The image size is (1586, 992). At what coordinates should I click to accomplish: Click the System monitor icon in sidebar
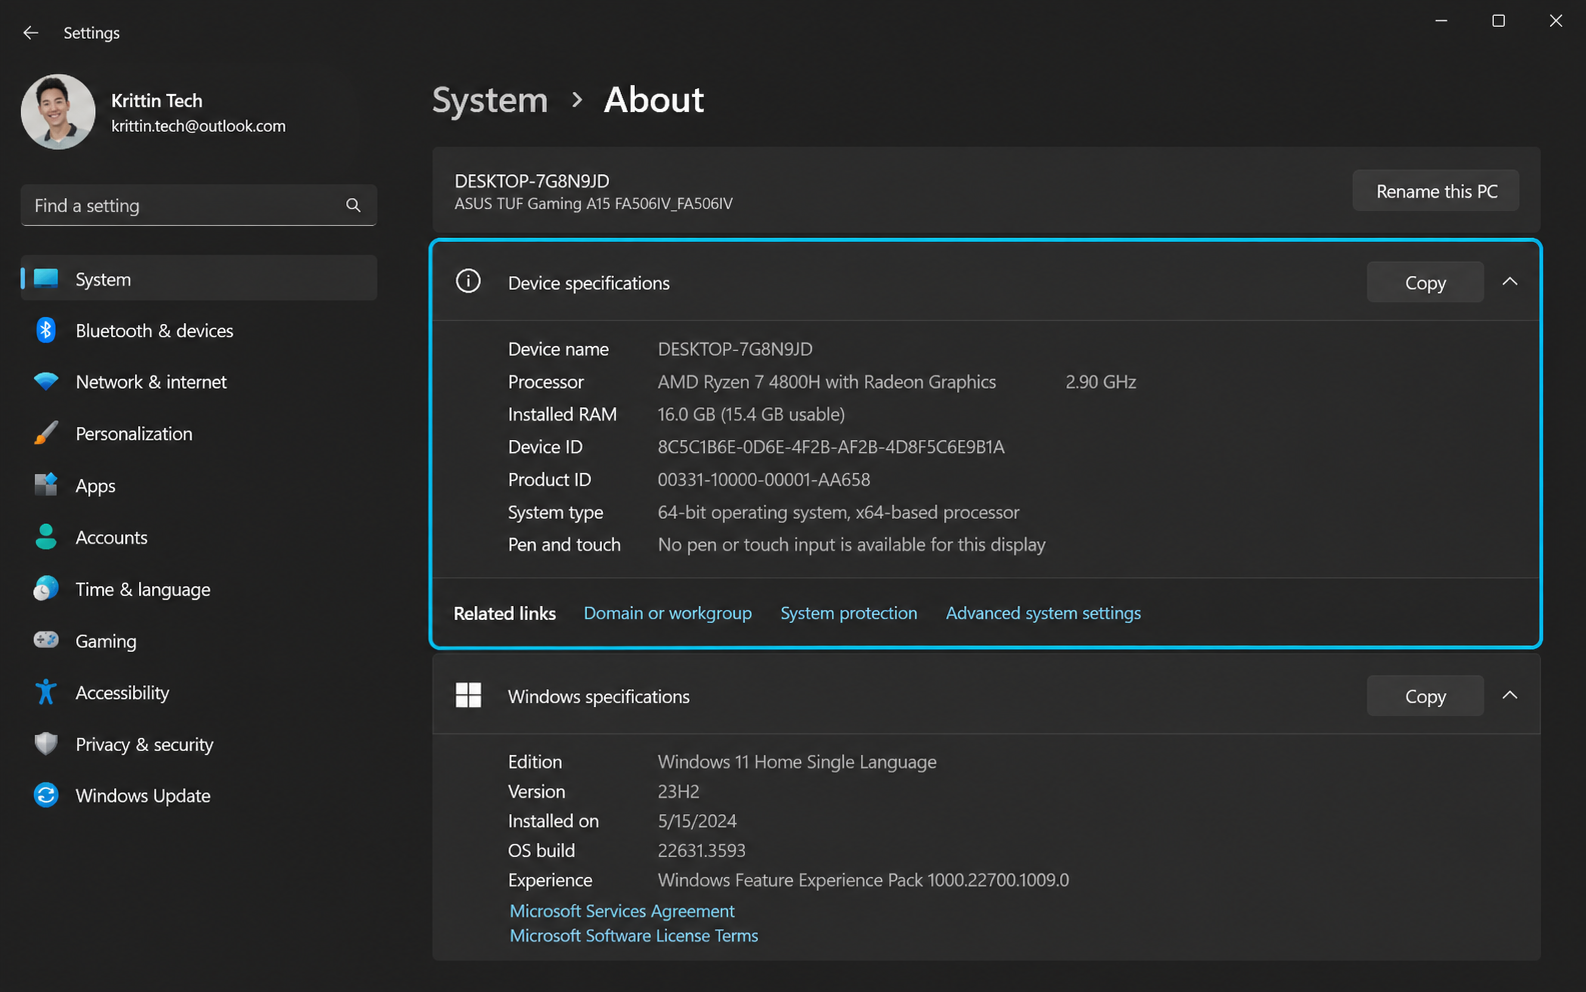(46, 279)
